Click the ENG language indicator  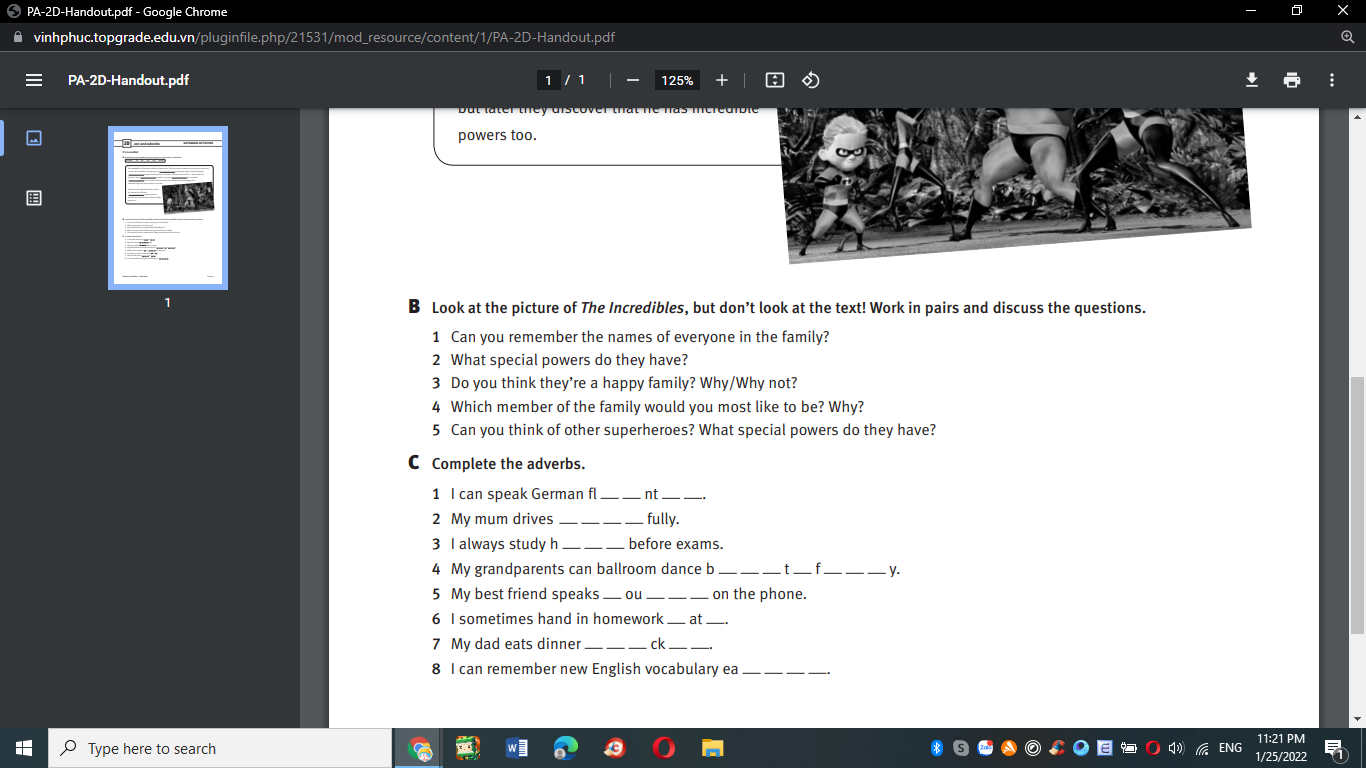point(1230,748)
